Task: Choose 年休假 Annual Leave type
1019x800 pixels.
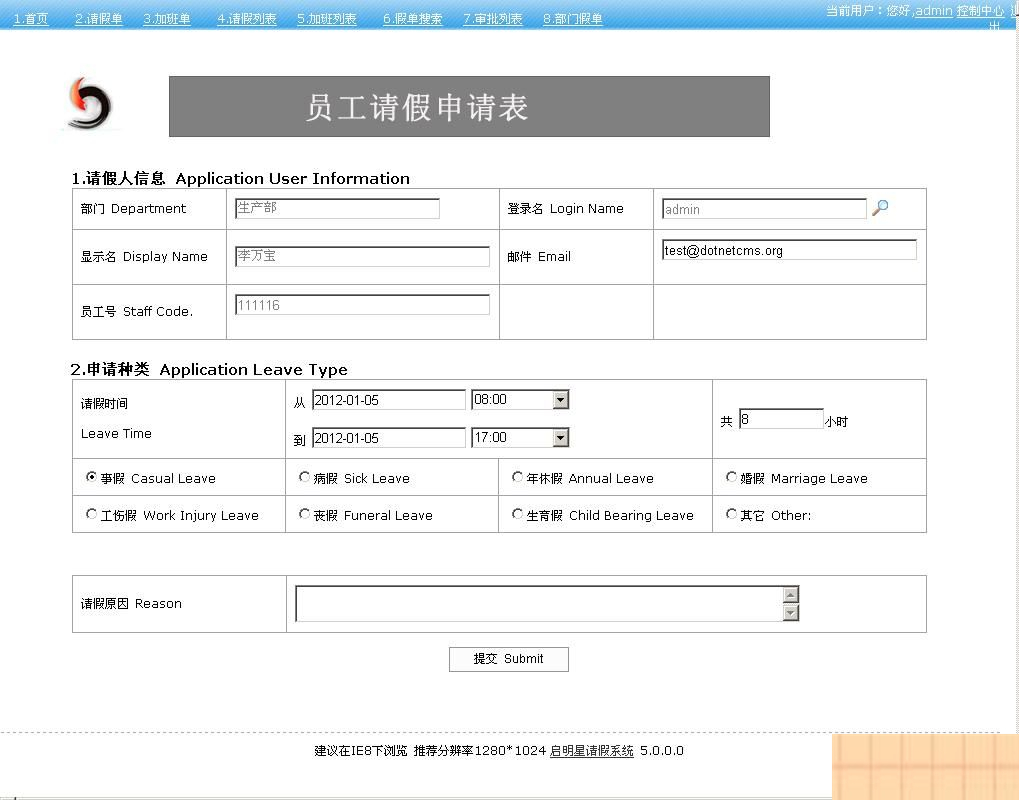Action: coord(517,477)
